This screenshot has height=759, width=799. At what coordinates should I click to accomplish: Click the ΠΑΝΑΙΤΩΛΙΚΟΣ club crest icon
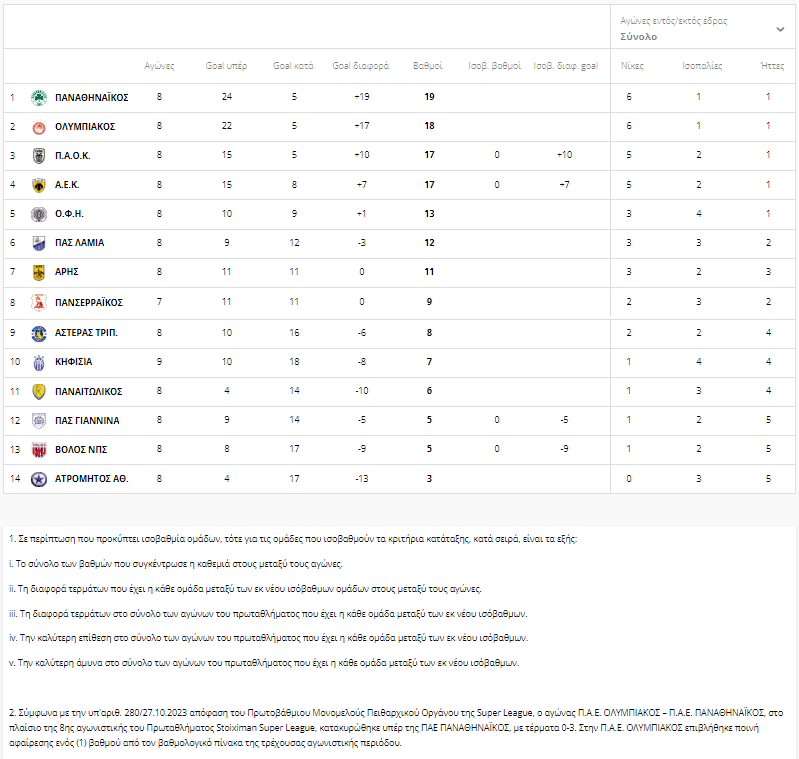tap(39, 391)
